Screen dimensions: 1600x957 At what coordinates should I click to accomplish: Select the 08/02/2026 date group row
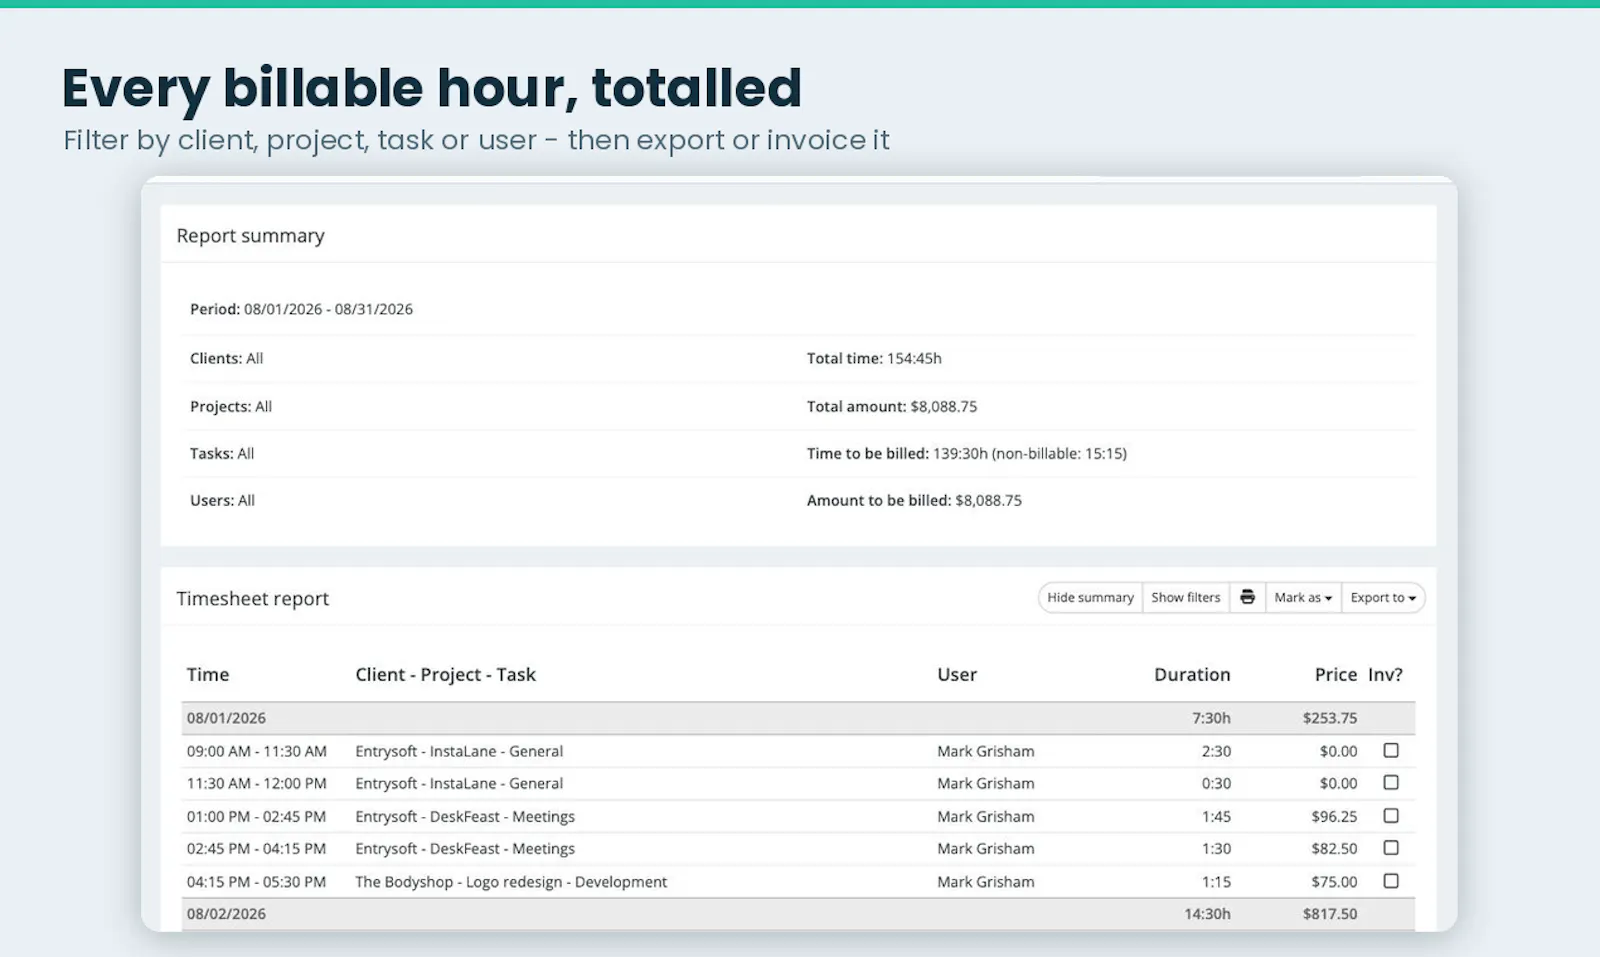pyautogui.click(x=798, y=914)
